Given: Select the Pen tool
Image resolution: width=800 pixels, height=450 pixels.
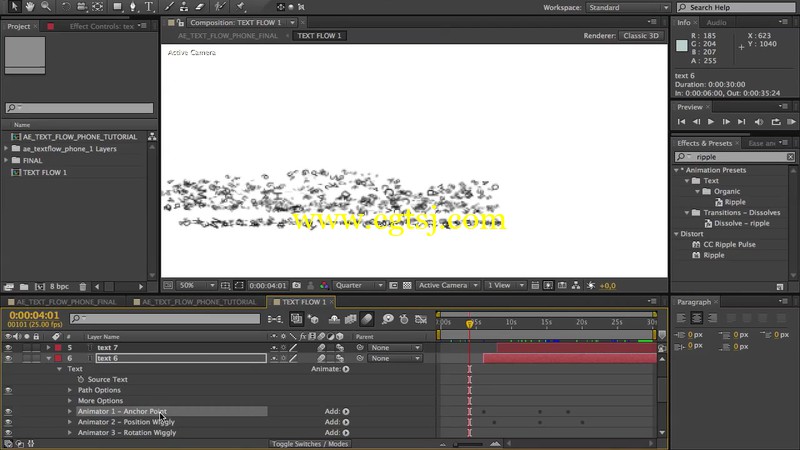Looking at the screenshot, I should click(133, 7).
